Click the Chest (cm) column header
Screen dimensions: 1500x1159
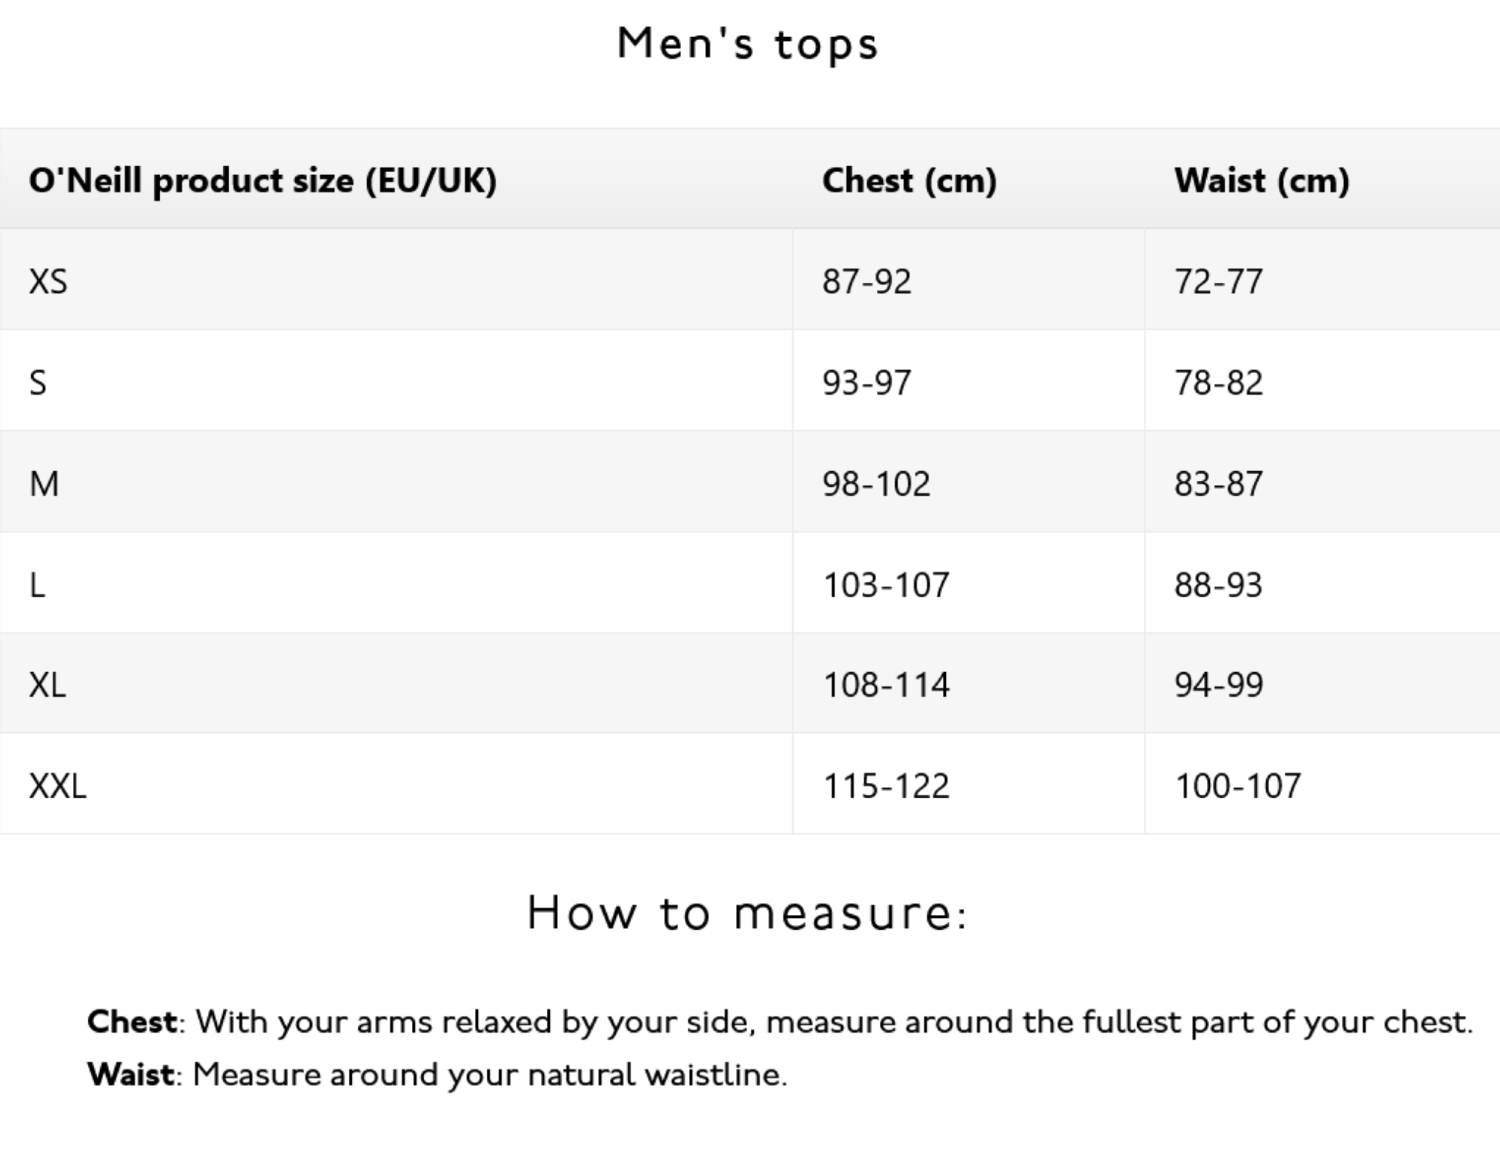(909, 180)
